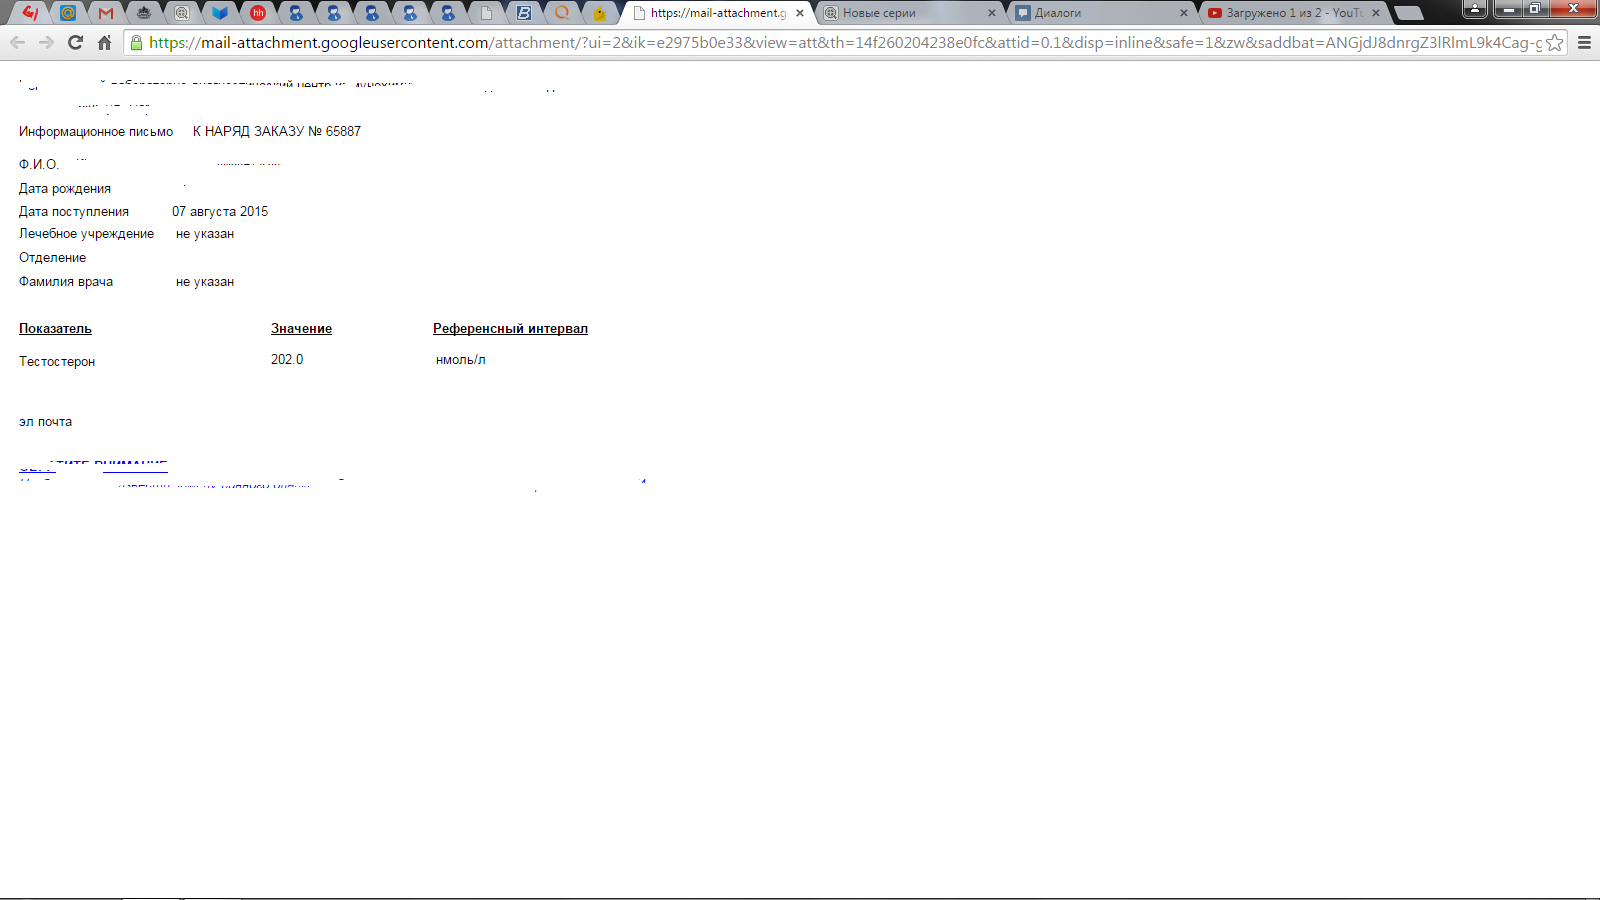1600x900 pixels.
Task: Click the browser Back arrow
Action: pyautogui.click(x=17, y=42)
